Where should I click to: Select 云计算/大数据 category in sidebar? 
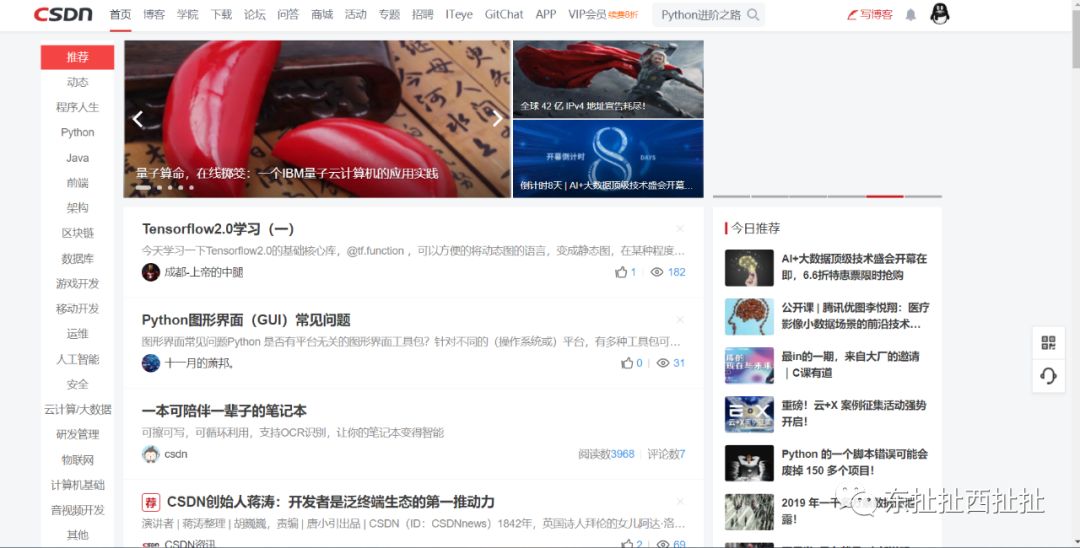tap(77, 409)
